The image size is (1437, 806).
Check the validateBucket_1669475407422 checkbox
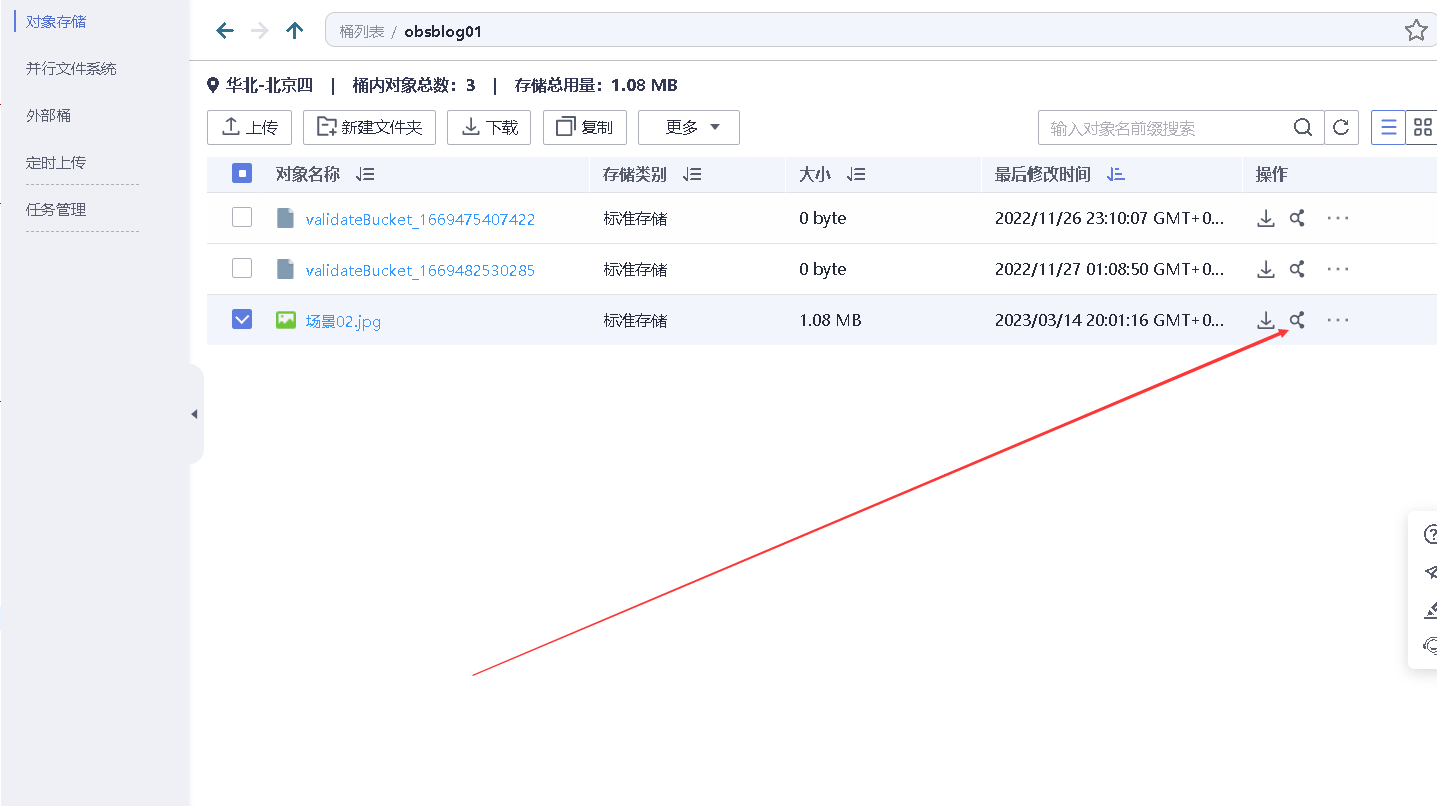point(242,217)
